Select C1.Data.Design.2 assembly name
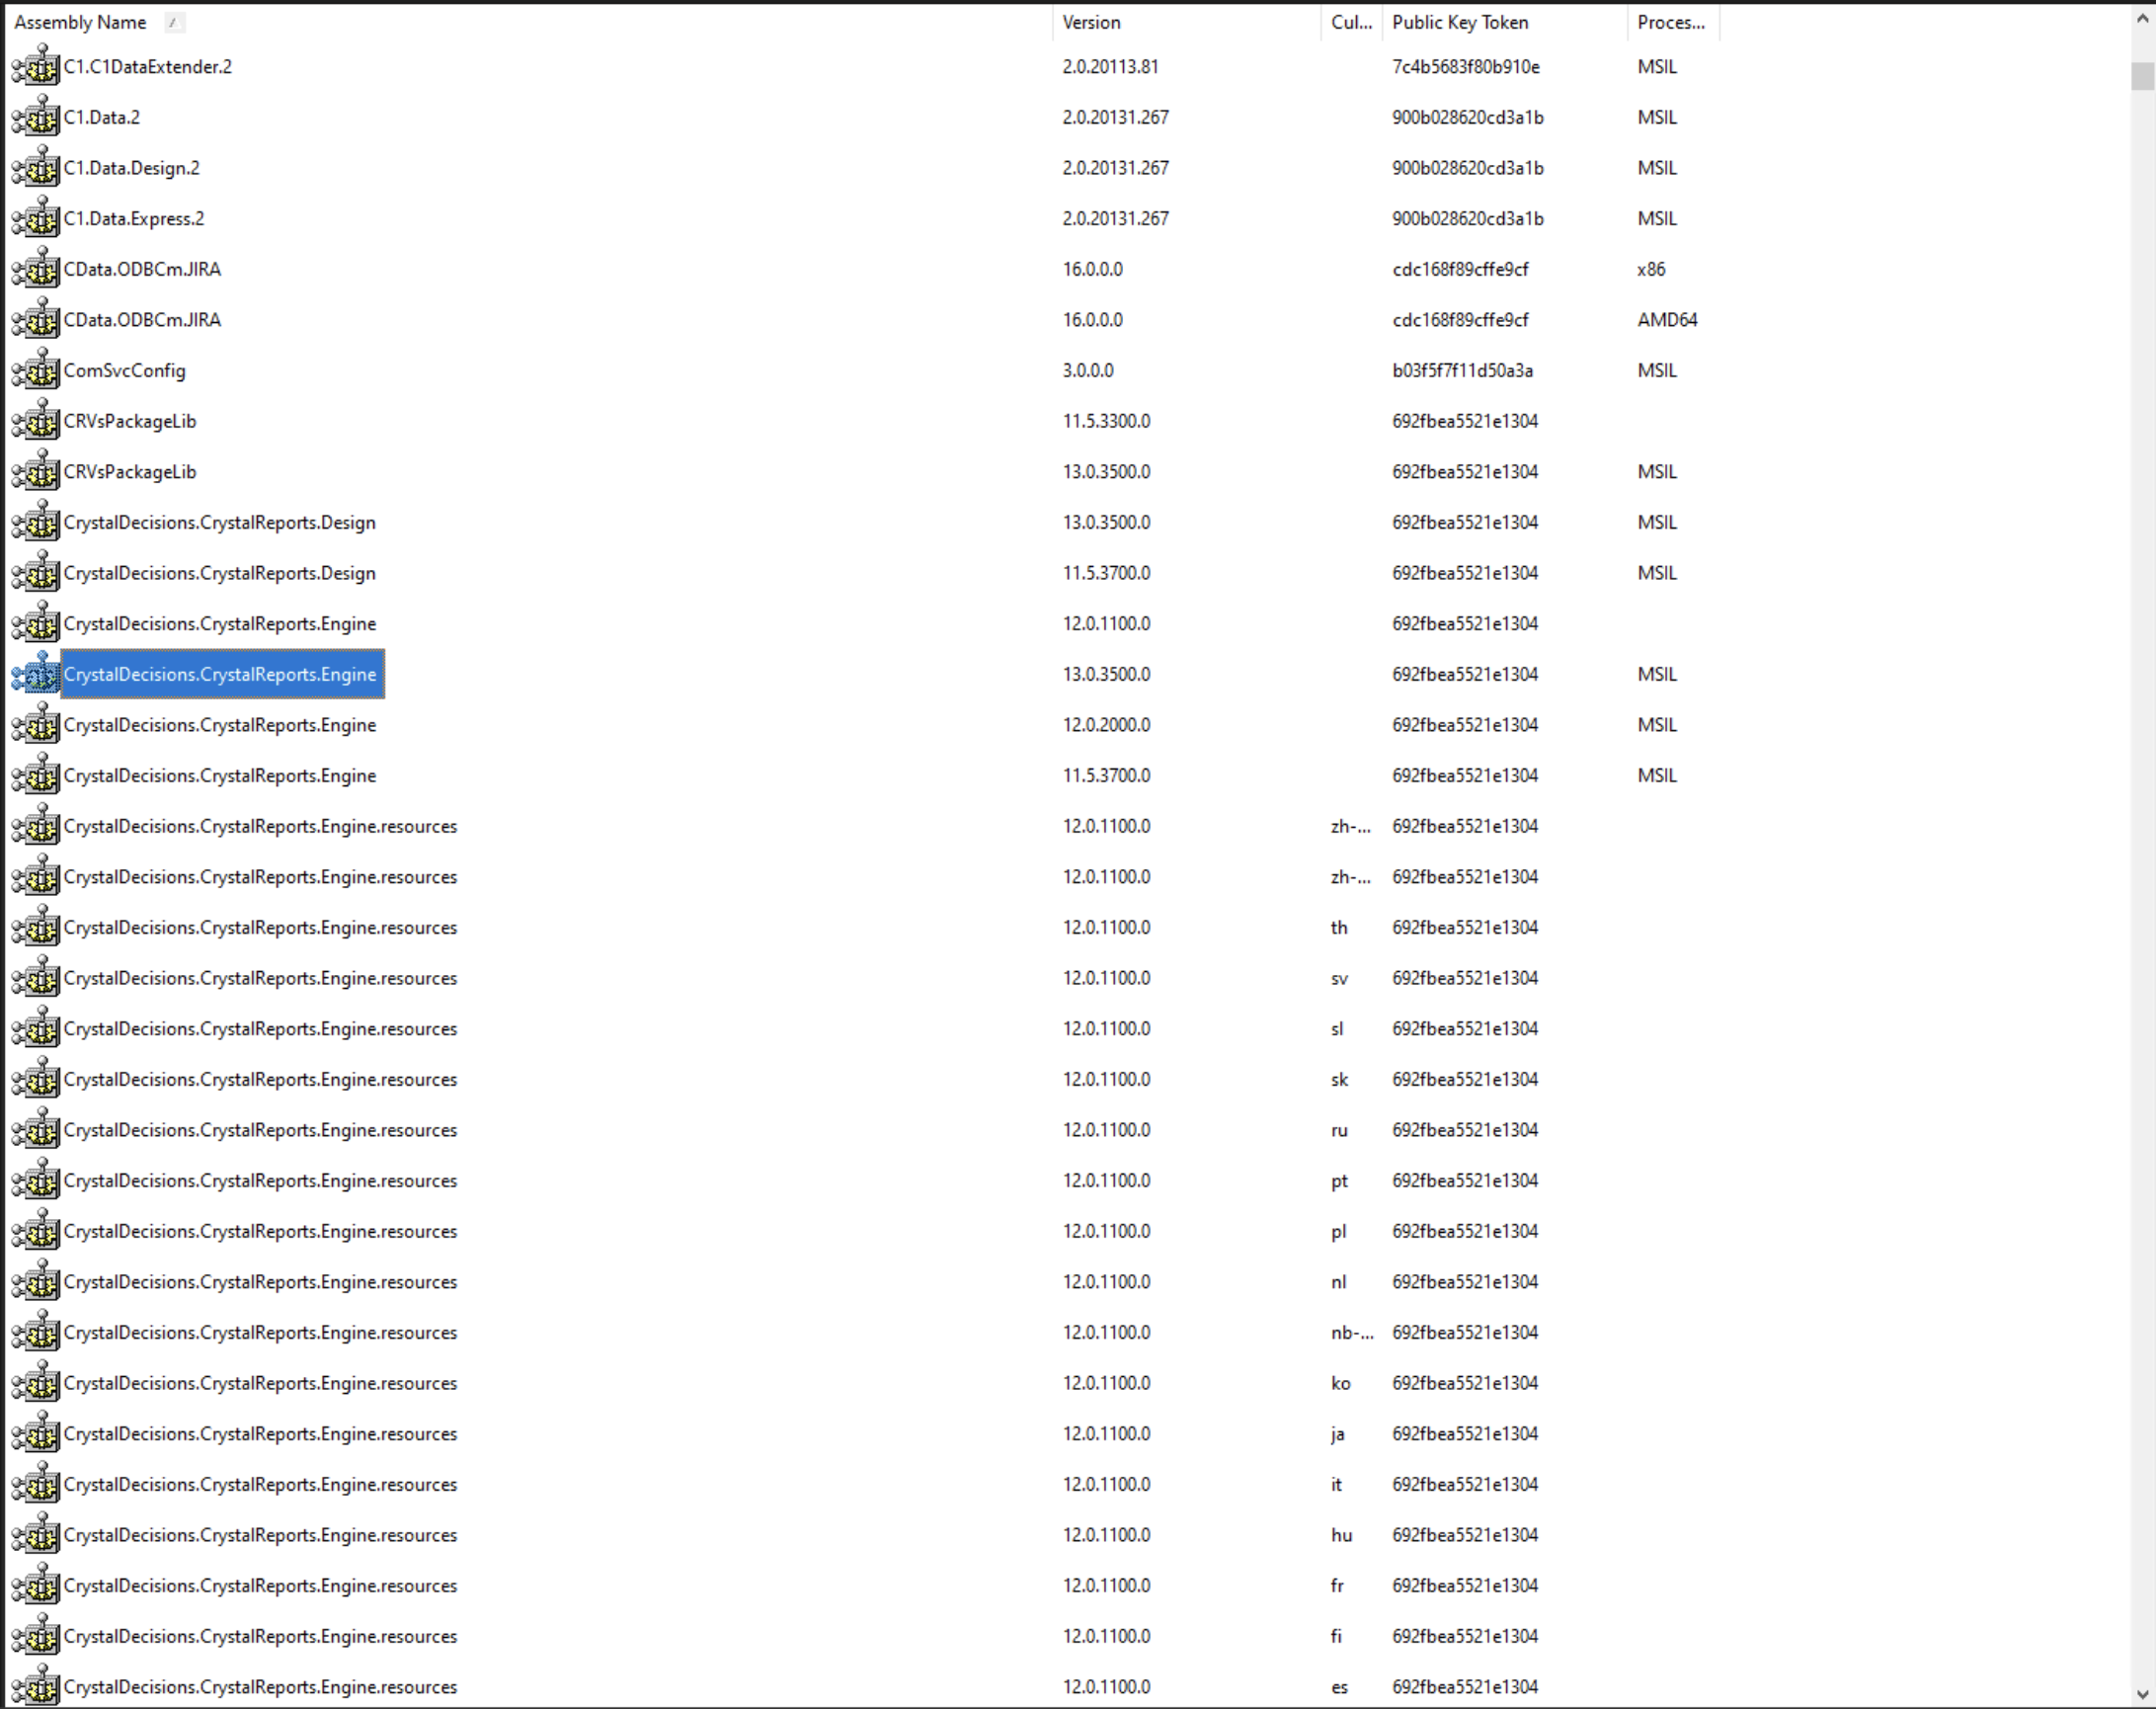 (x=131, y=168)
